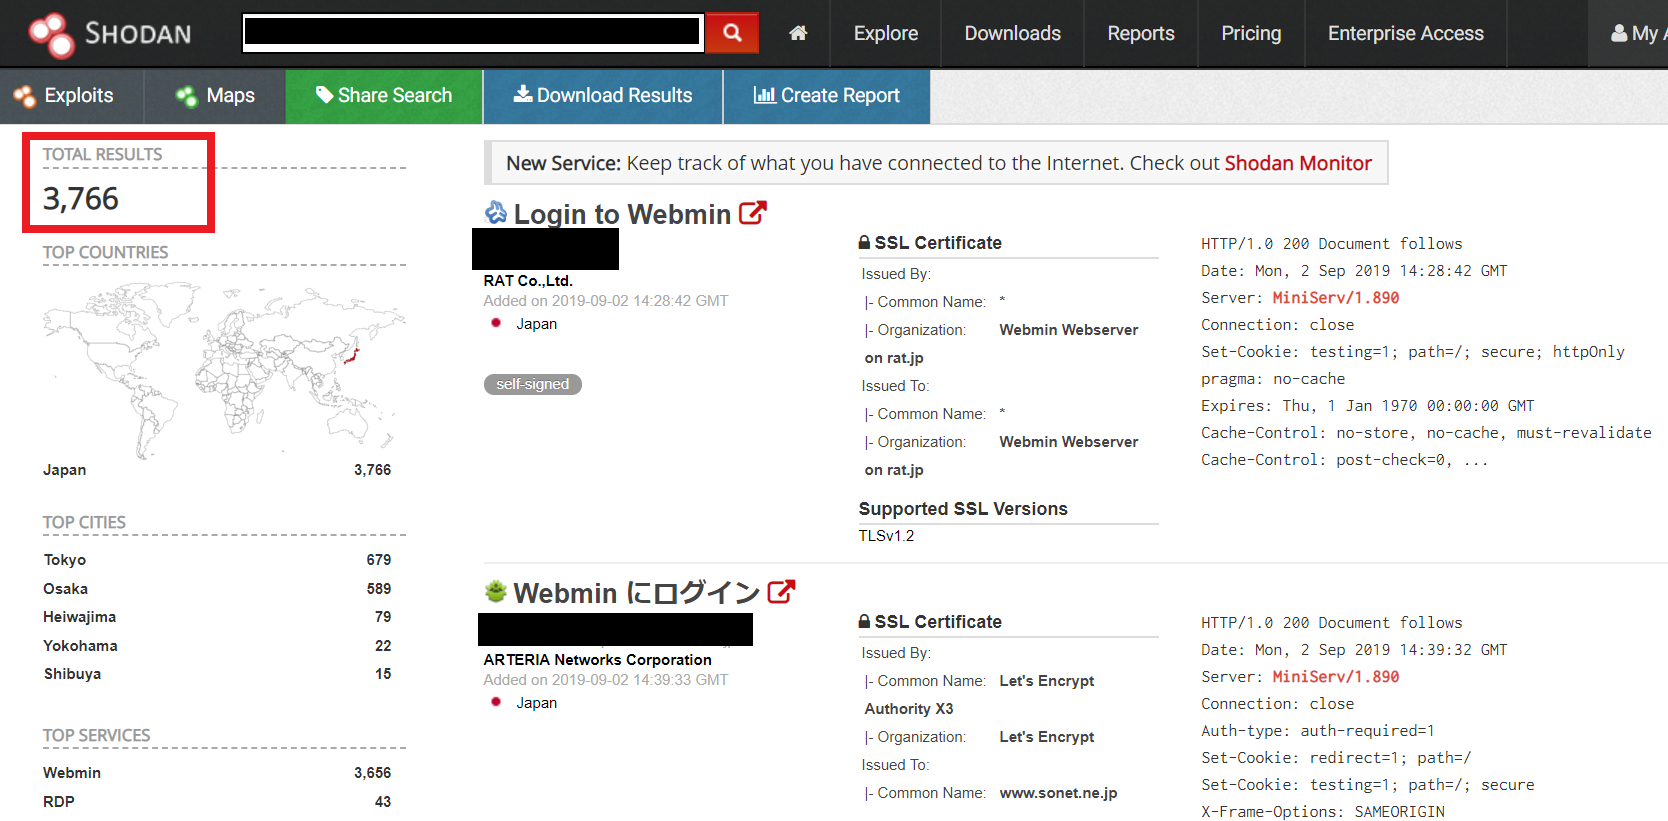Filter by Japan in top countries

65,470
